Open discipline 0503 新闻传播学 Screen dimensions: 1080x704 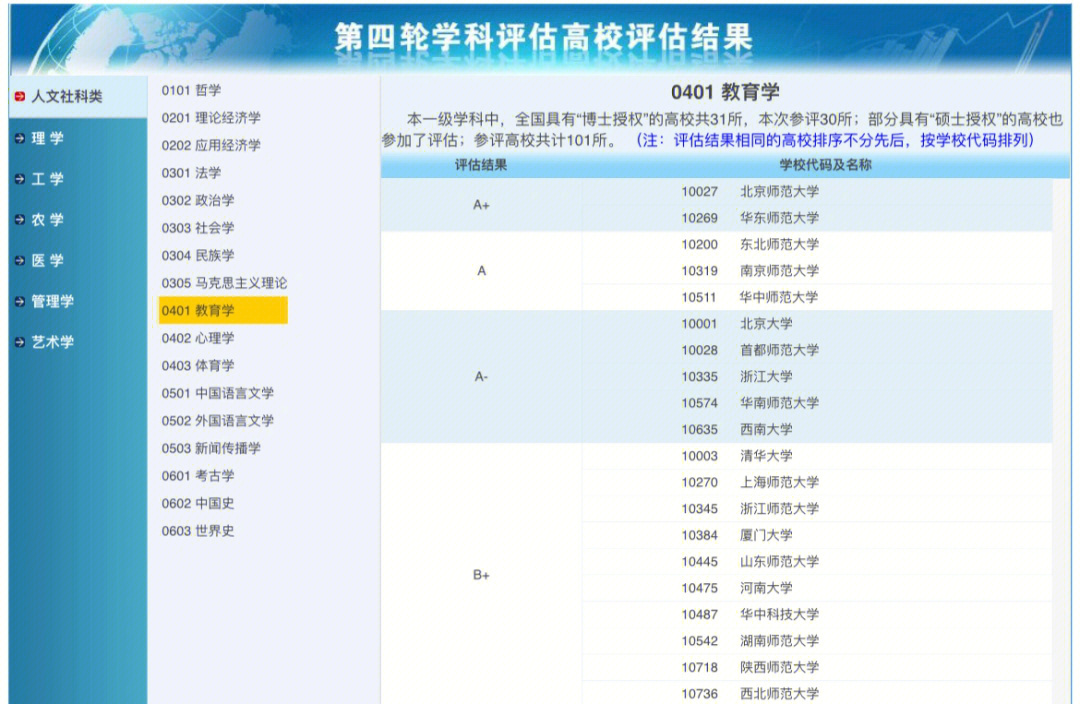coord(211,448)
